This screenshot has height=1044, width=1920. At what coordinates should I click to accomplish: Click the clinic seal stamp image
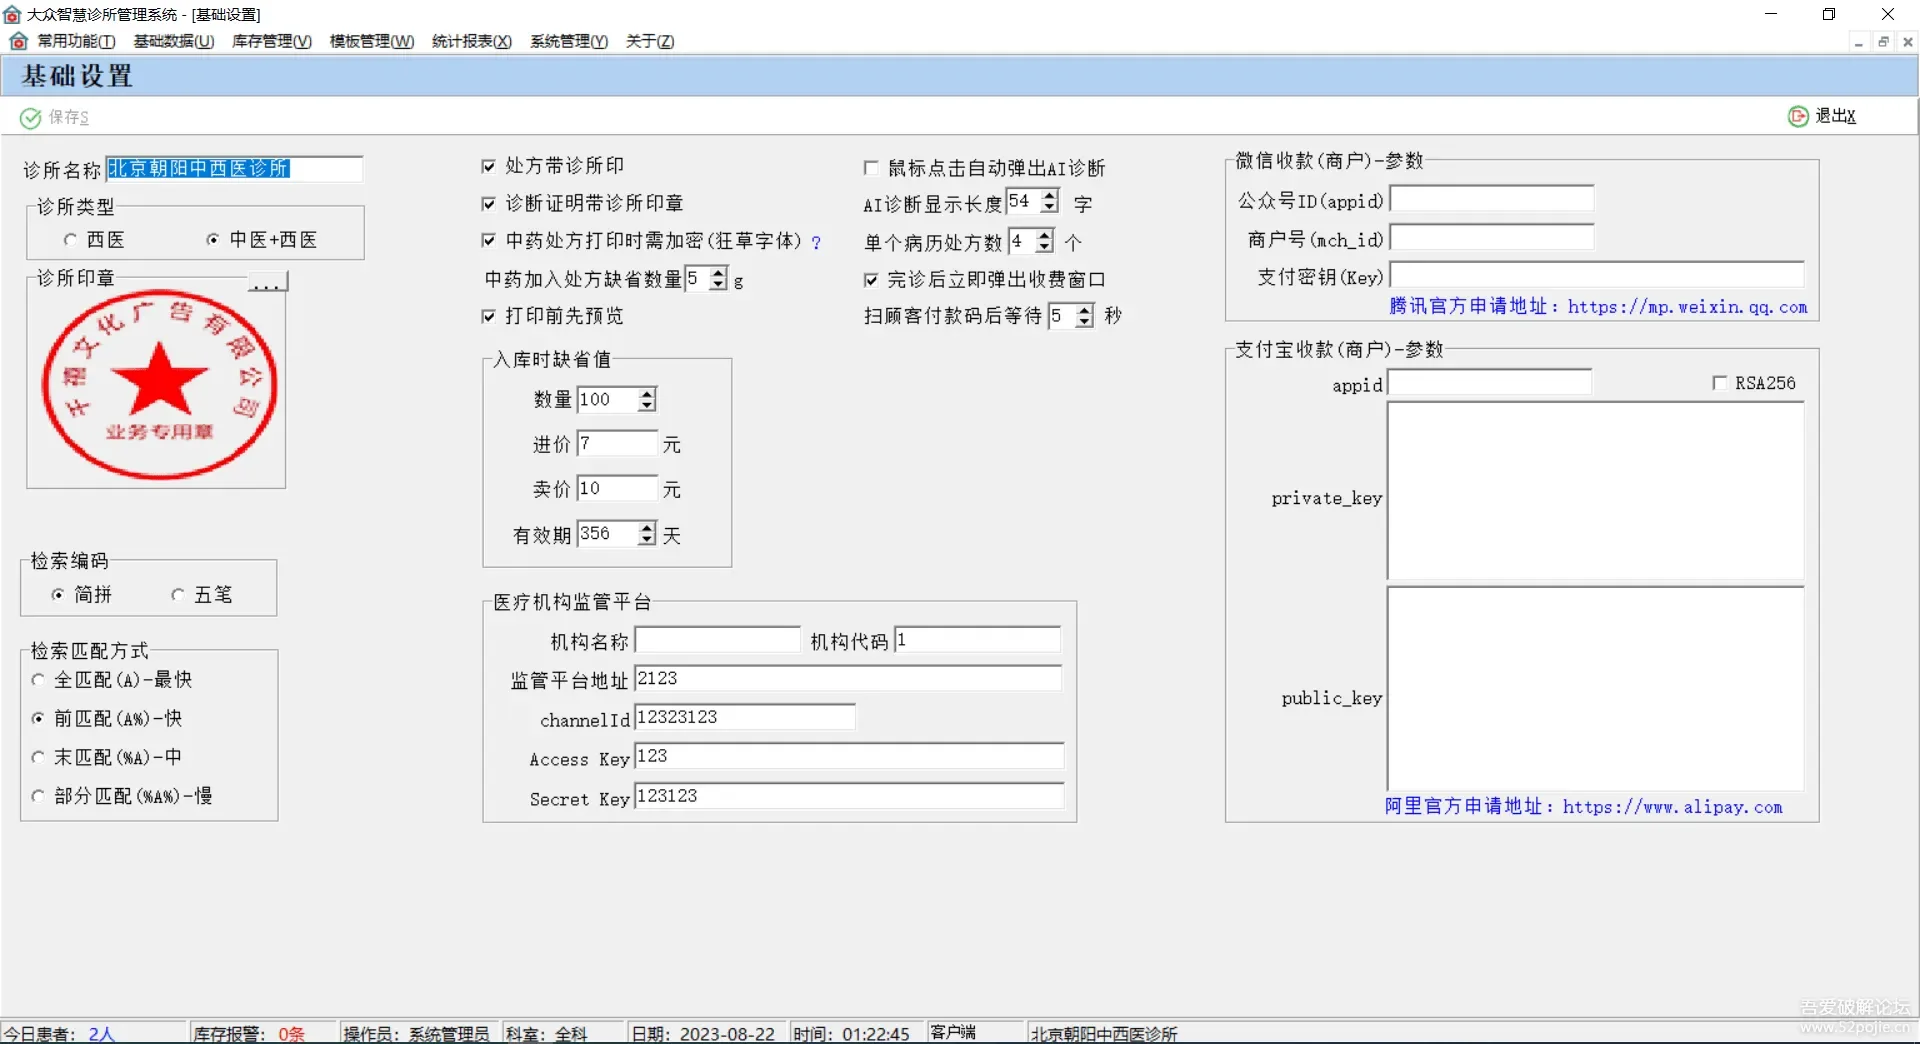pyautogui.click(x=159, y=385)
